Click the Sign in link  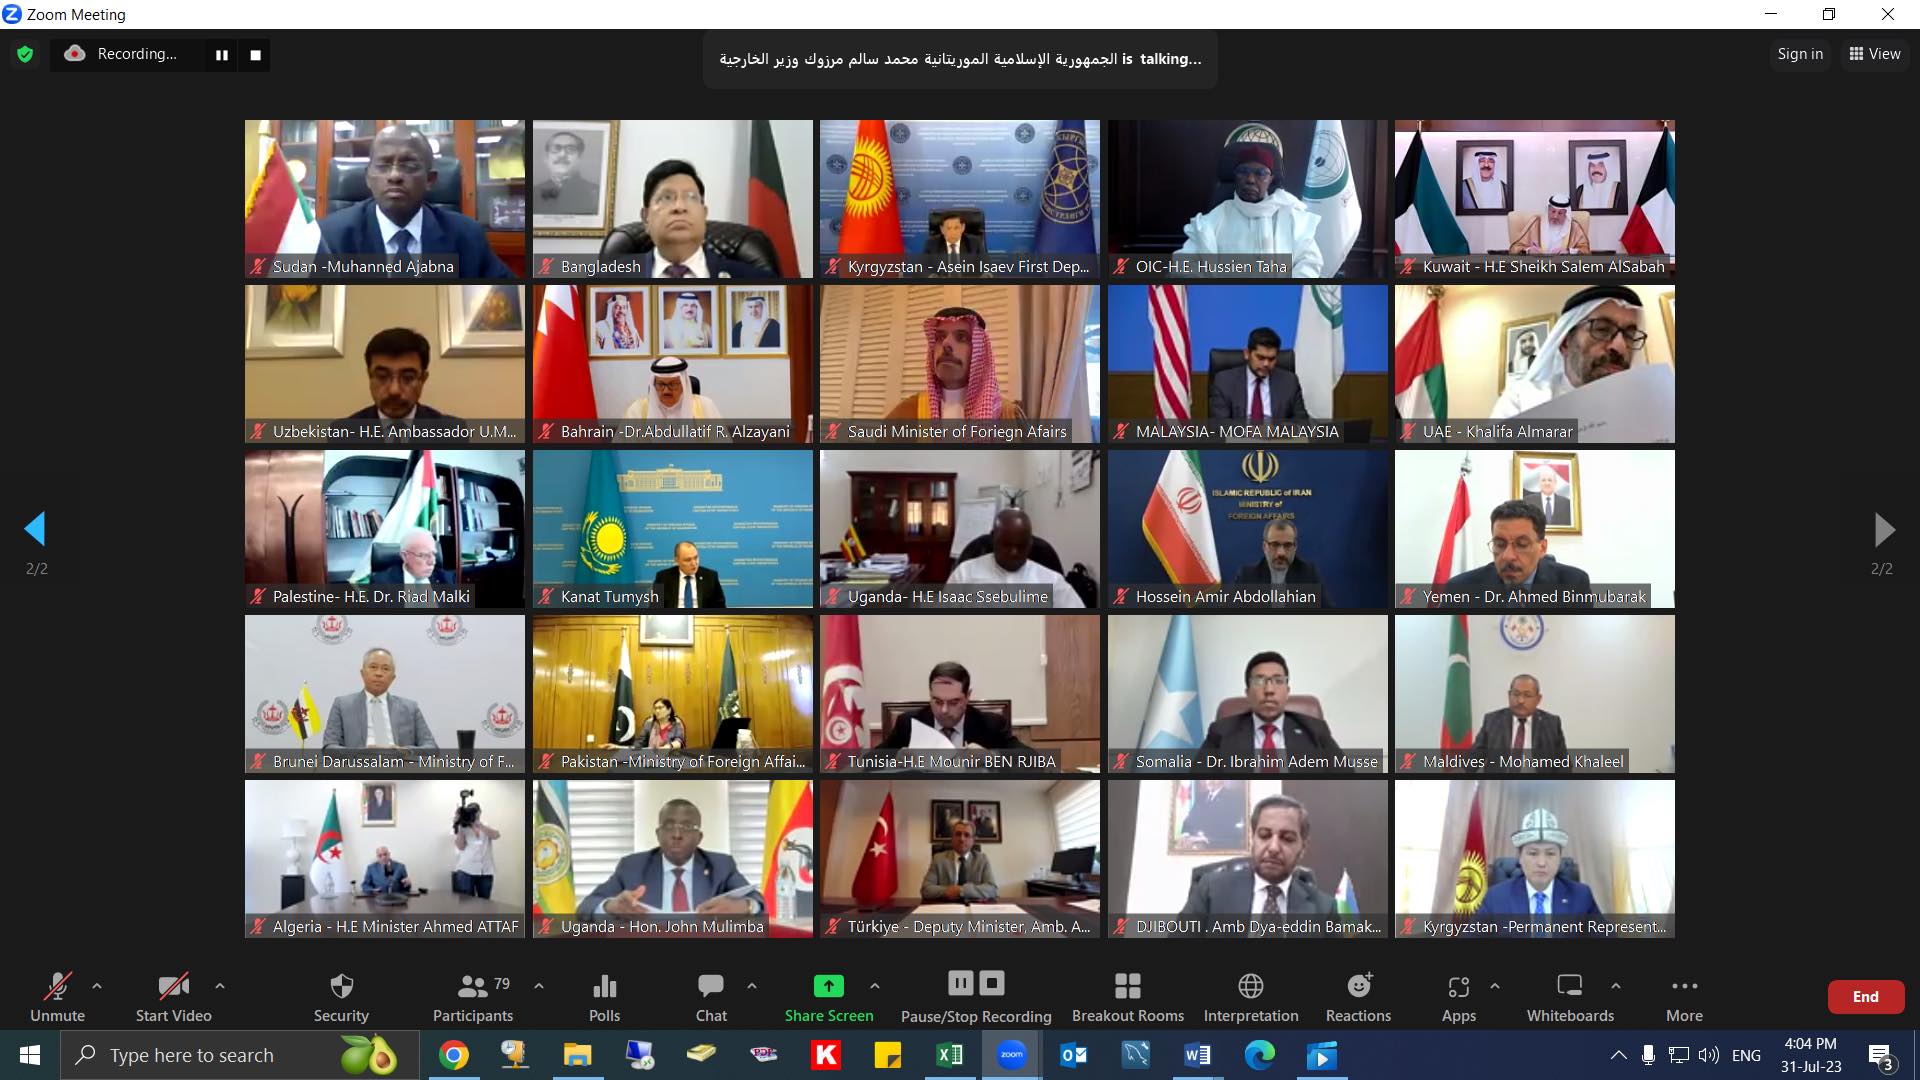1799,54
